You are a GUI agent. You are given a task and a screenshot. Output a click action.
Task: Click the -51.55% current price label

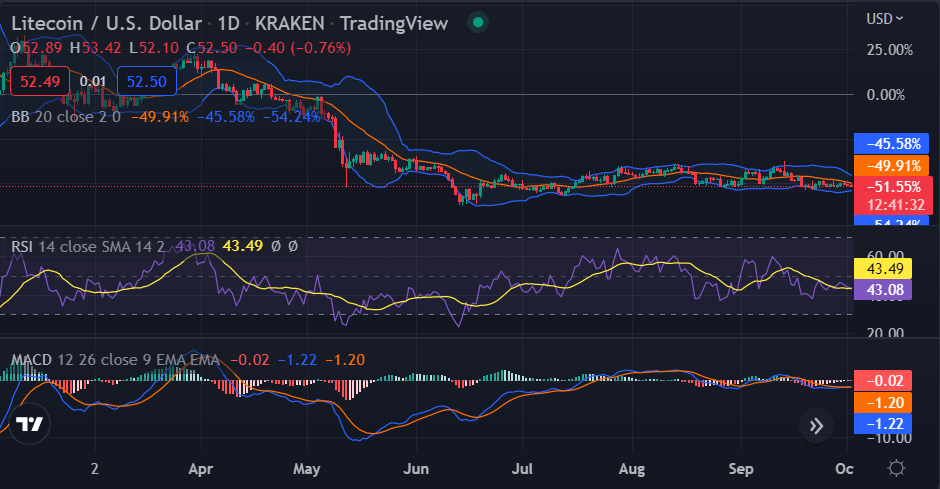tap(893, 187)
